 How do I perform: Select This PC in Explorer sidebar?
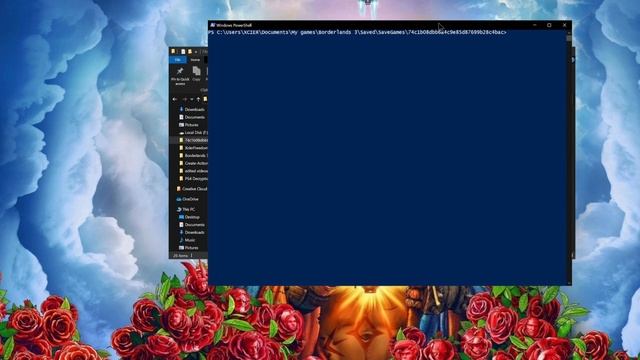point(186,209)
